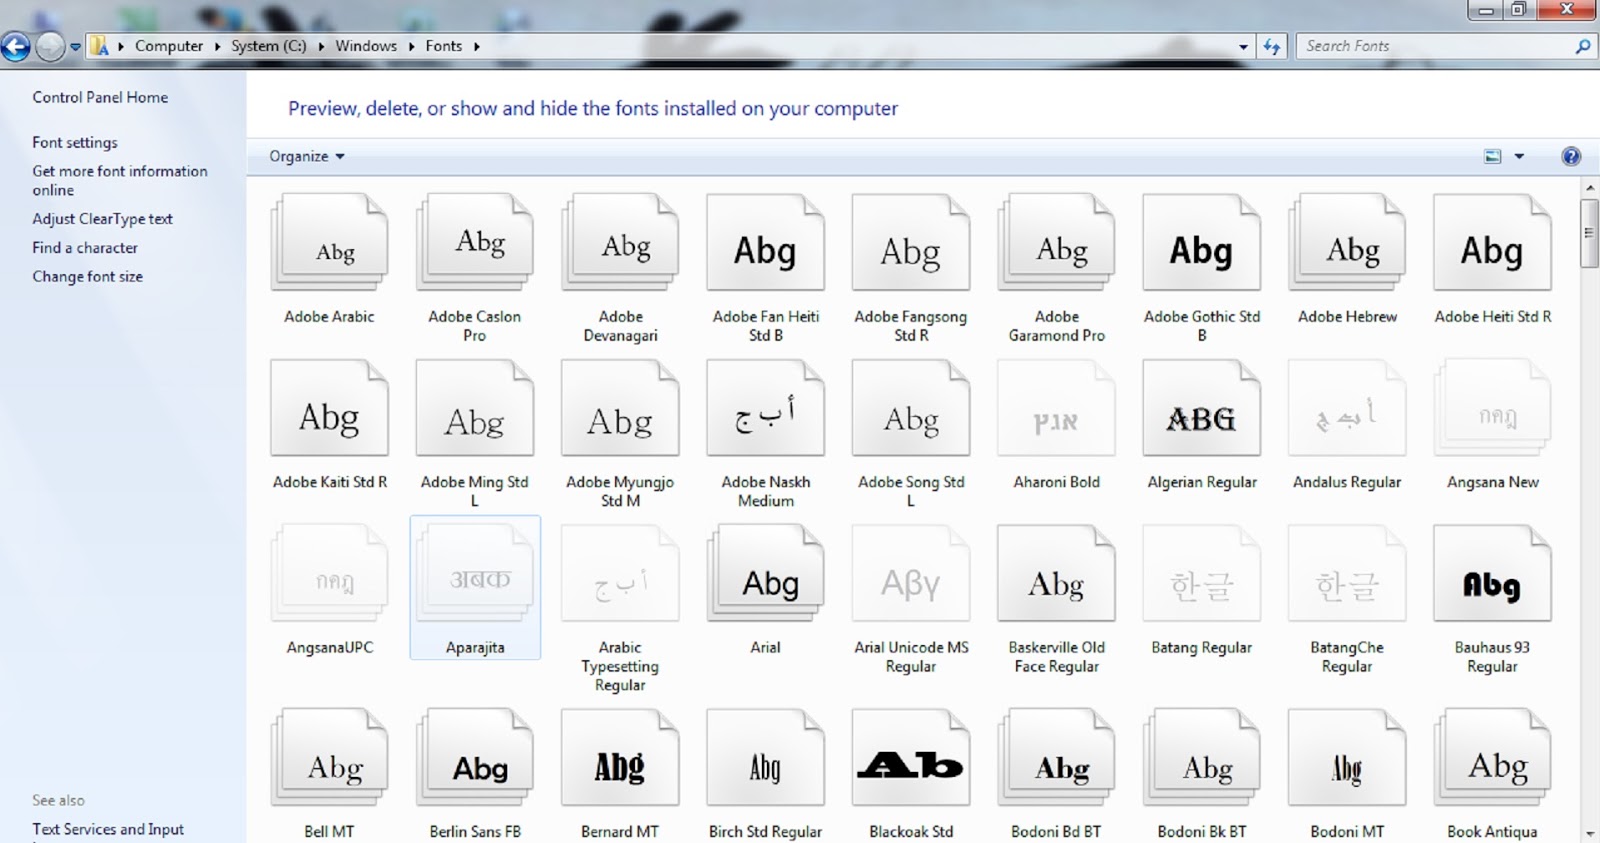Viewport: 1600px width, 843px height.
Task: Select the Aharoni Bold font icon
Action: [1057, 409]
